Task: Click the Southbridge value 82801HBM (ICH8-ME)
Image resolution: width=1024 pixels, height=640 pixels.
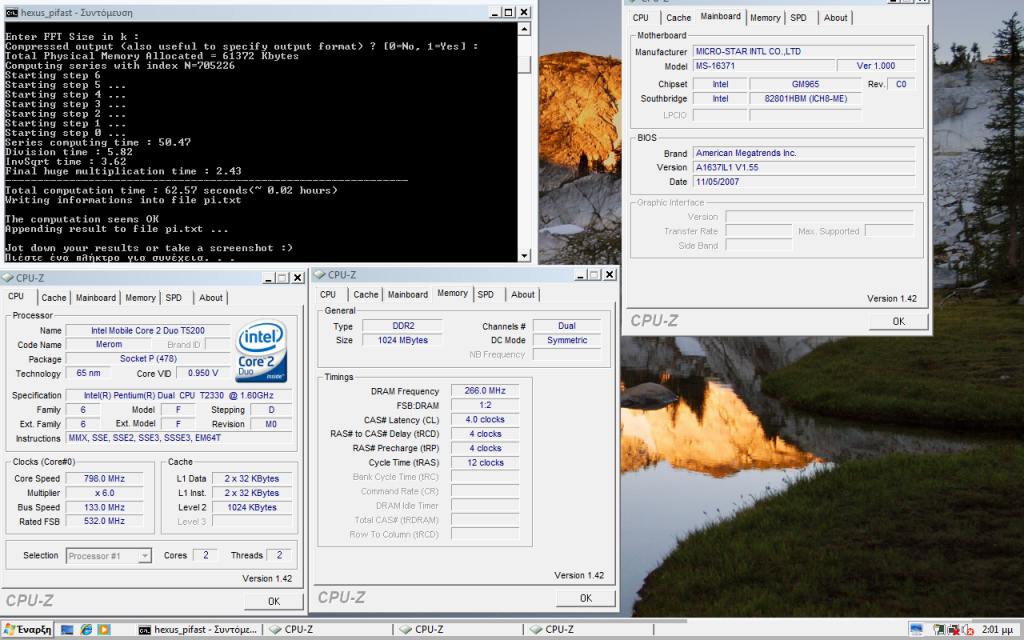Action: (805, 99)
